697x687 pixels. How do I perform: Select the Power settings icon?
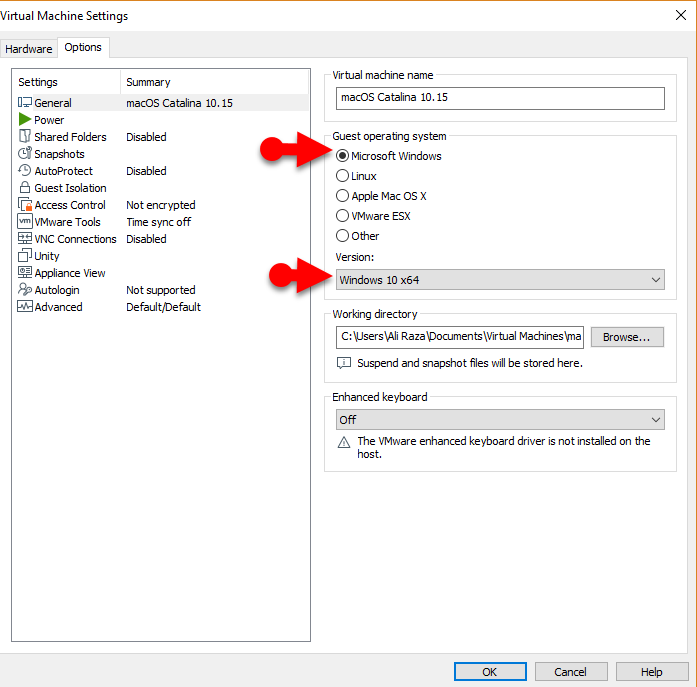click(25, 120)
